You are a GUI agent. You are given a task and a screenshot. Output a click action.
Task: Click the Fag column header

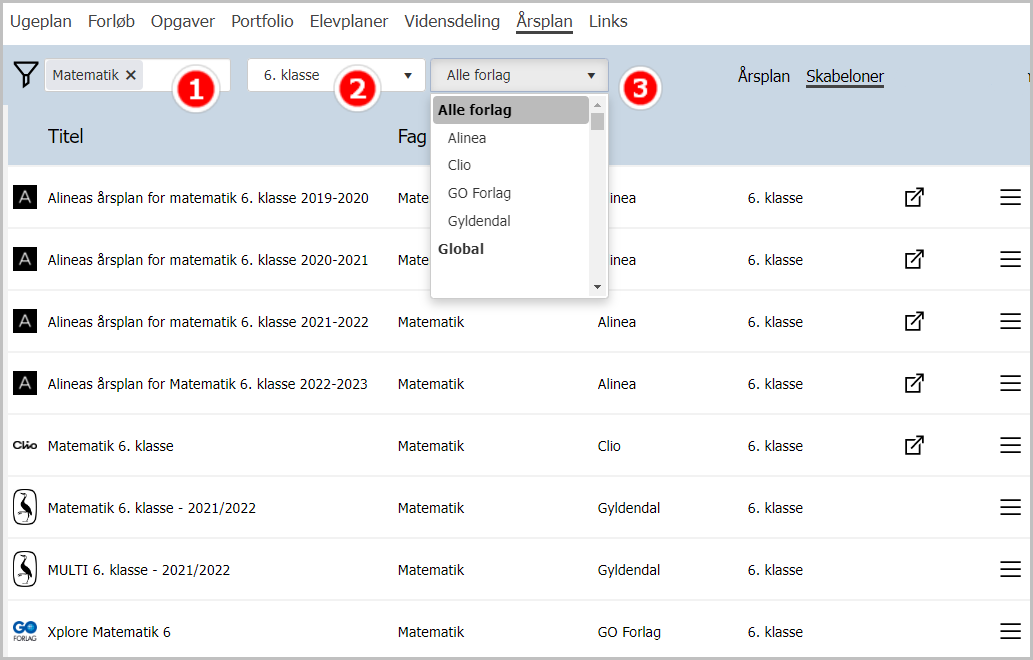(x=412, y=136)
